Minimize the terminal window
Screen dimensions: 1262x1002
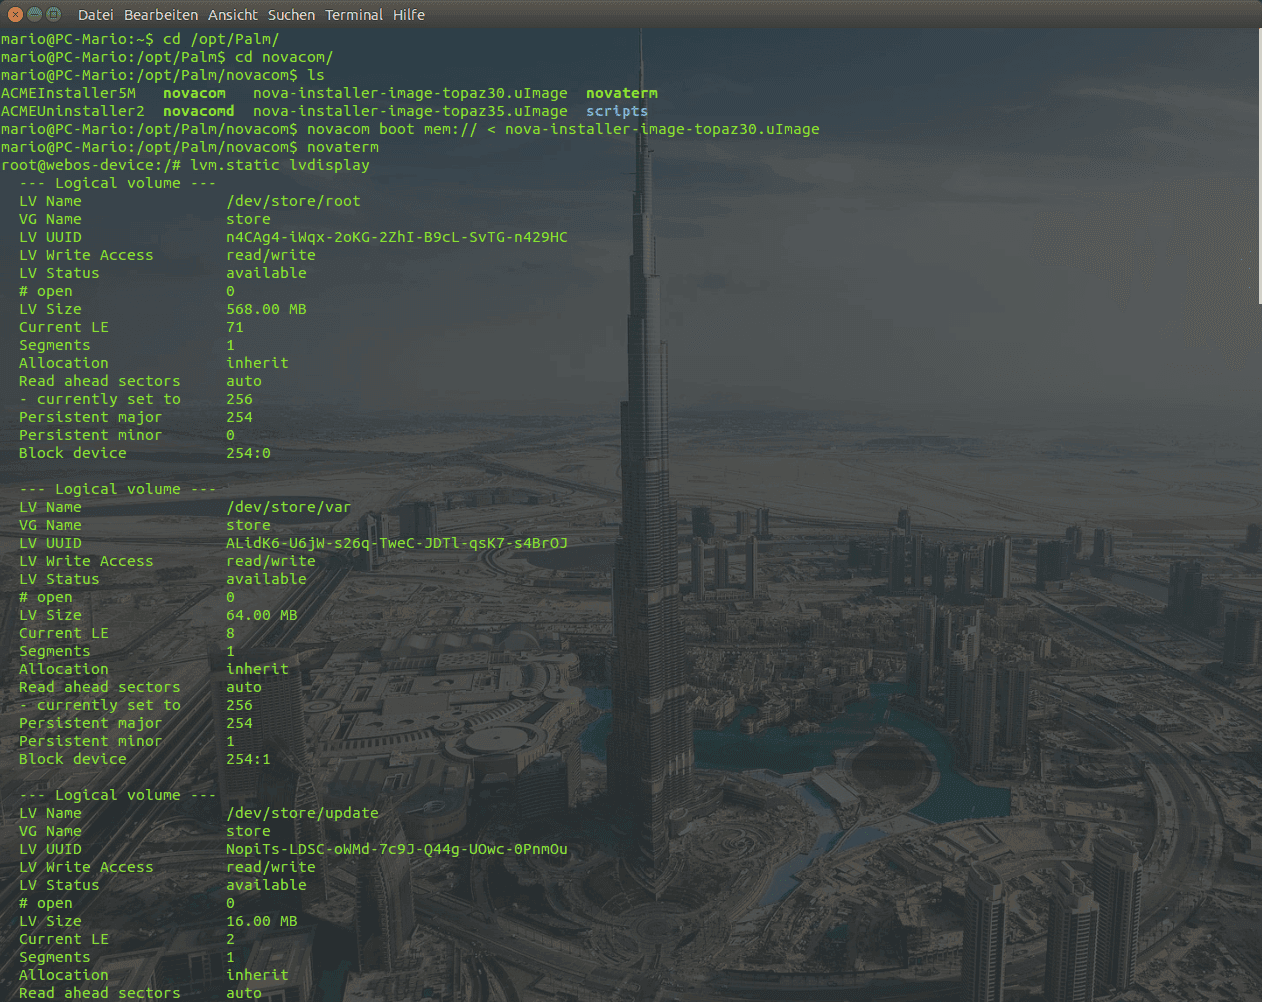pyautogui.click(x=34, y=14)
